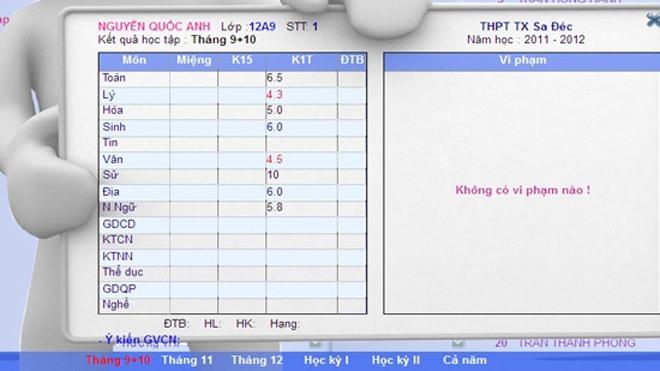
Task: Click school name THPT TX Sa Đéc
Action: [526, 27]
